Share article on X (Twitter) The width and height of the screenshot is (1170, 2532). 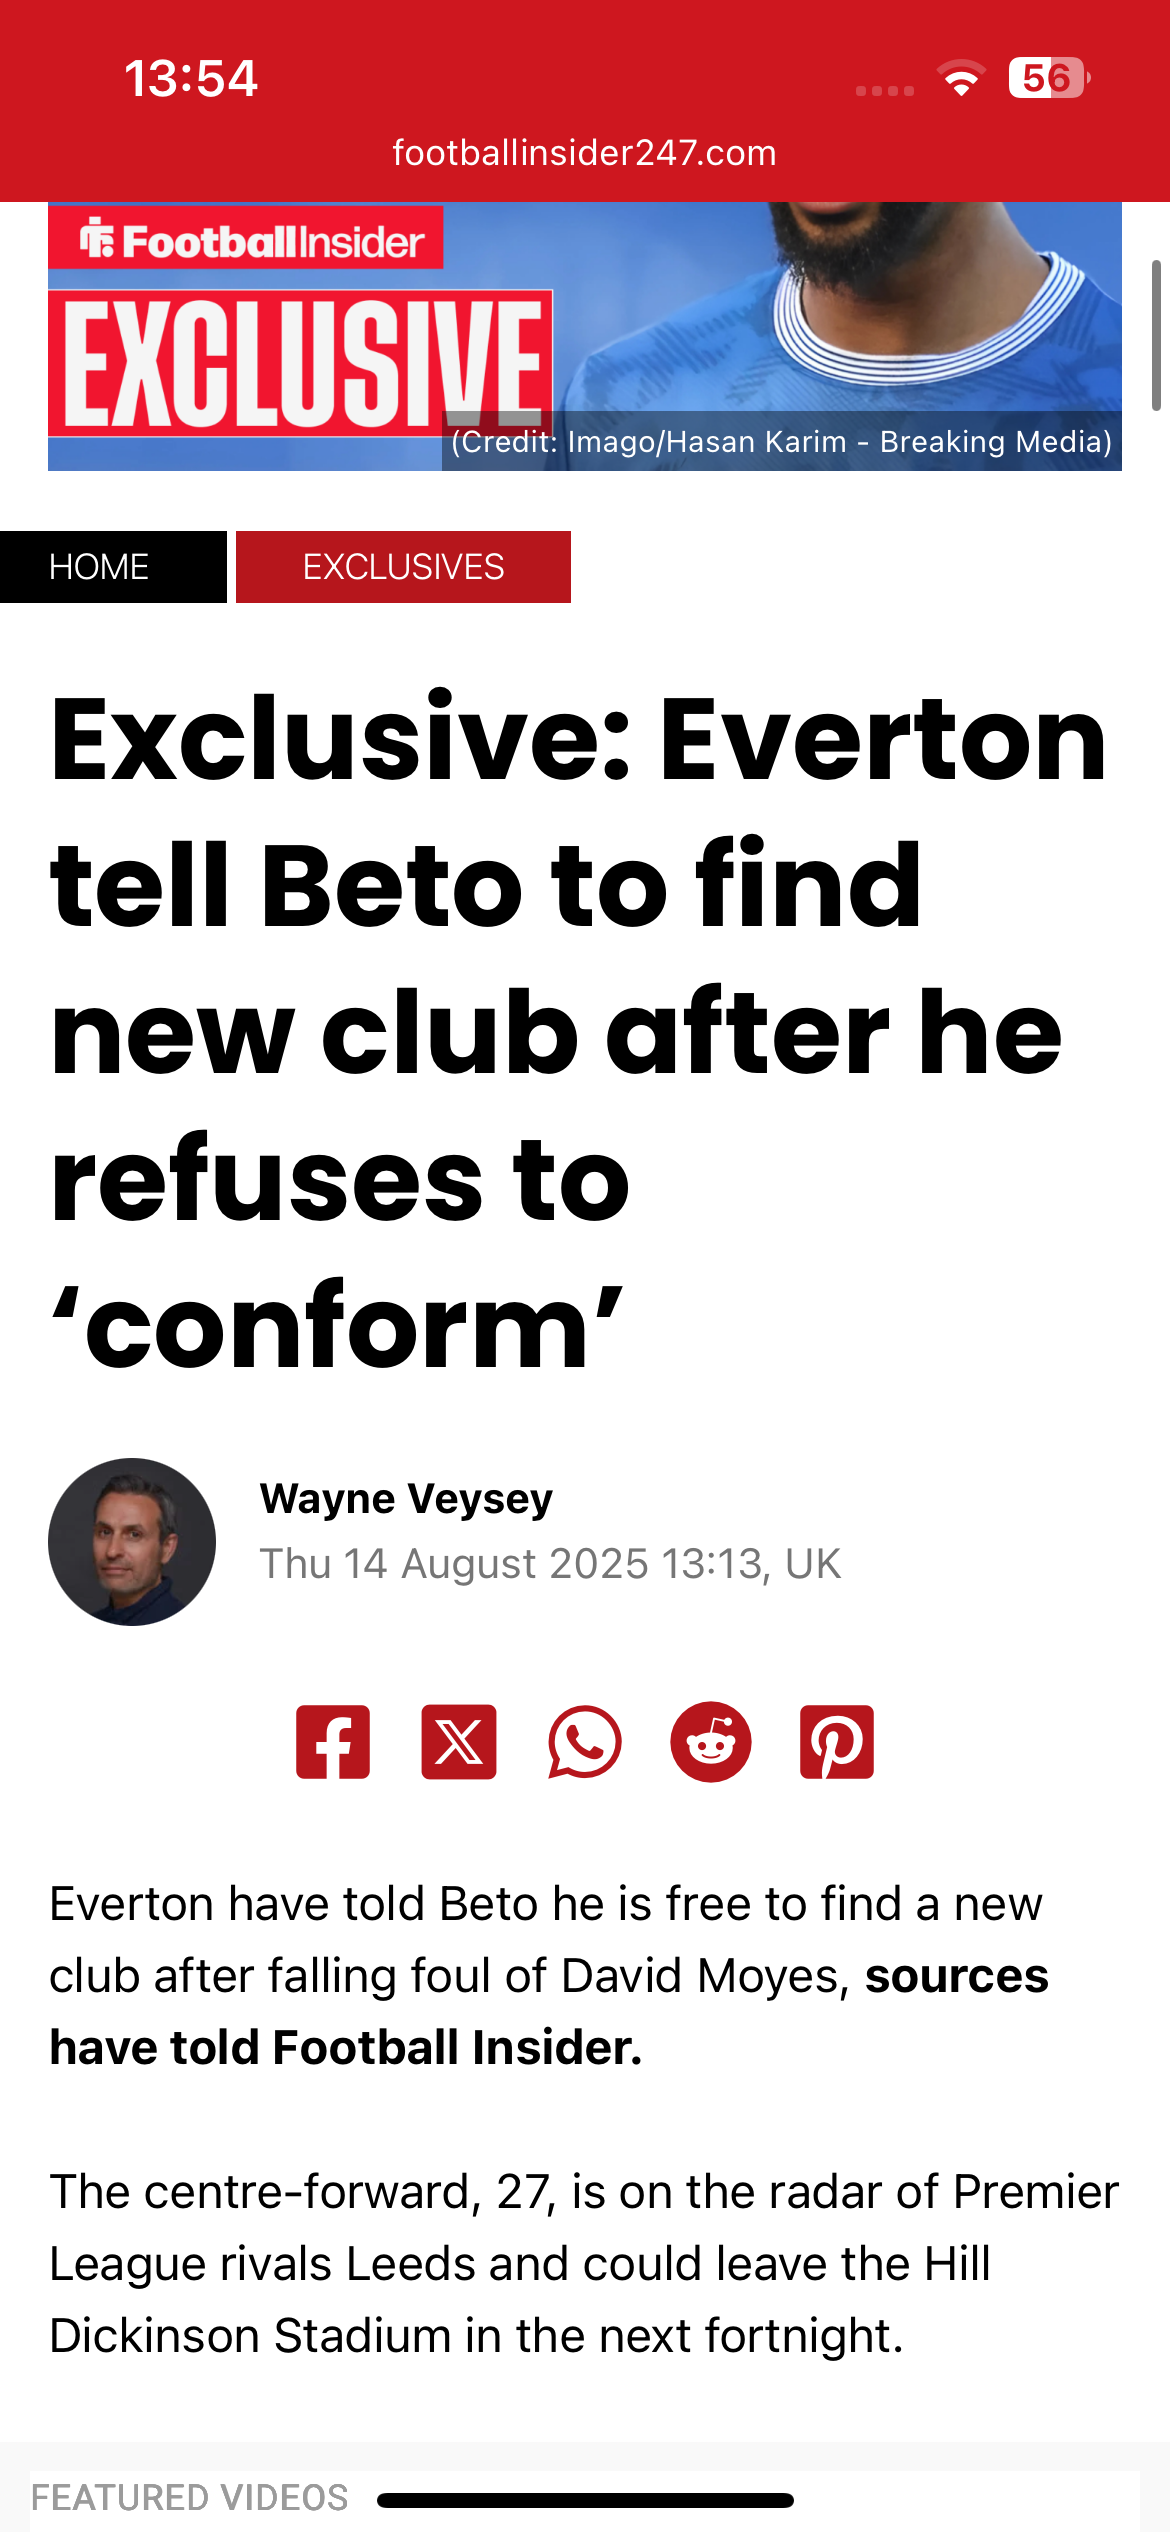pos(459,1742)
